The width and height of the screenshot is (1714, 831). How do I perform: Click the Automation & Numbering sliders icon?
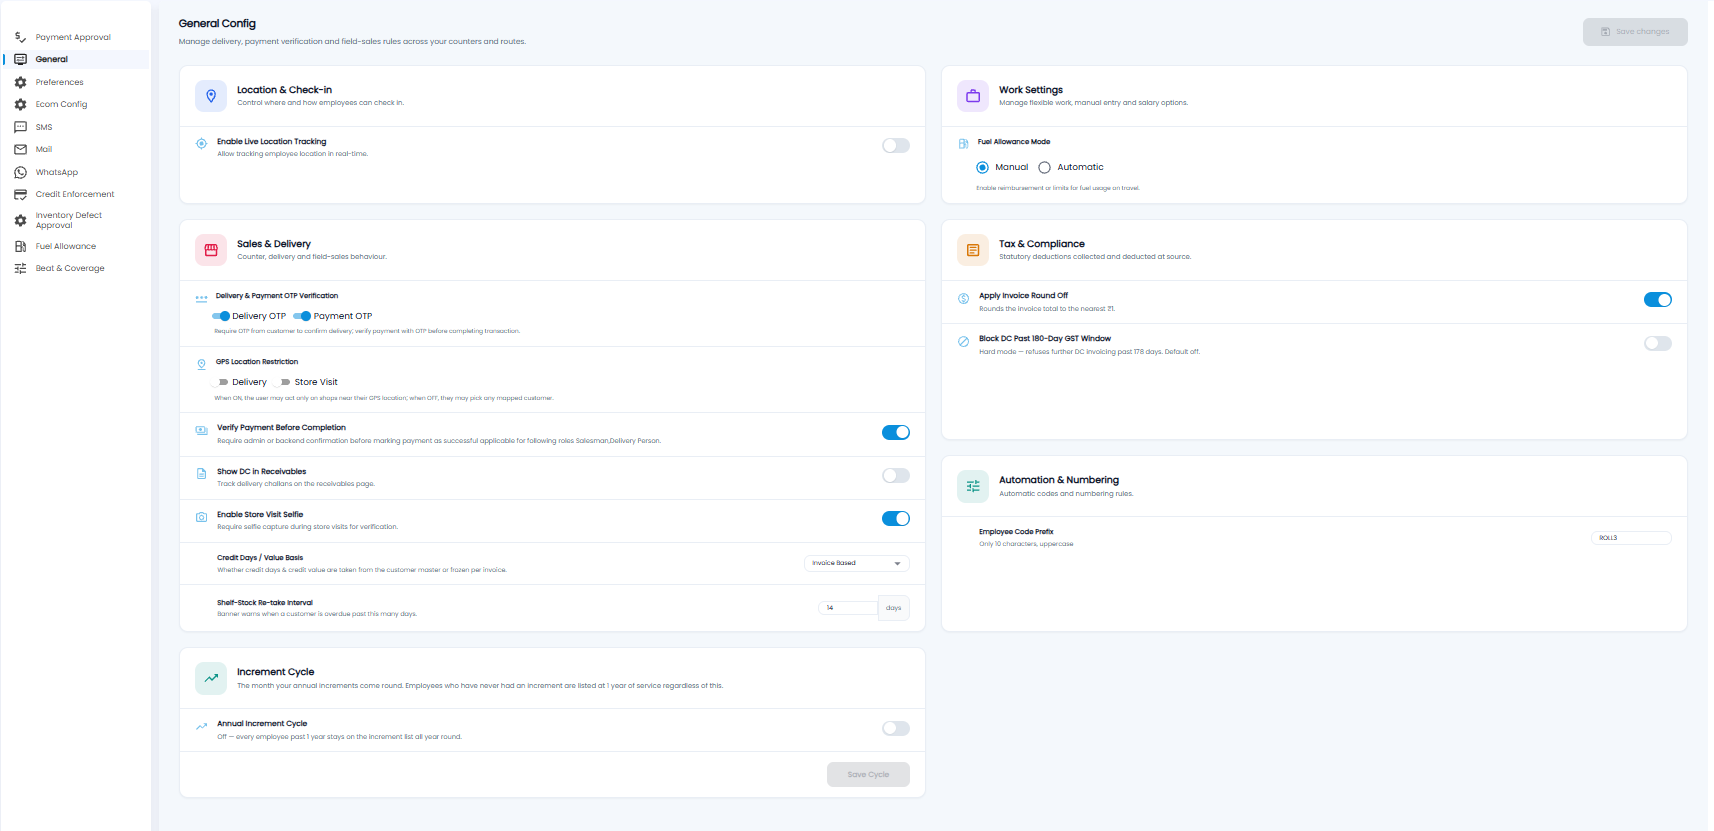(973, 486)
